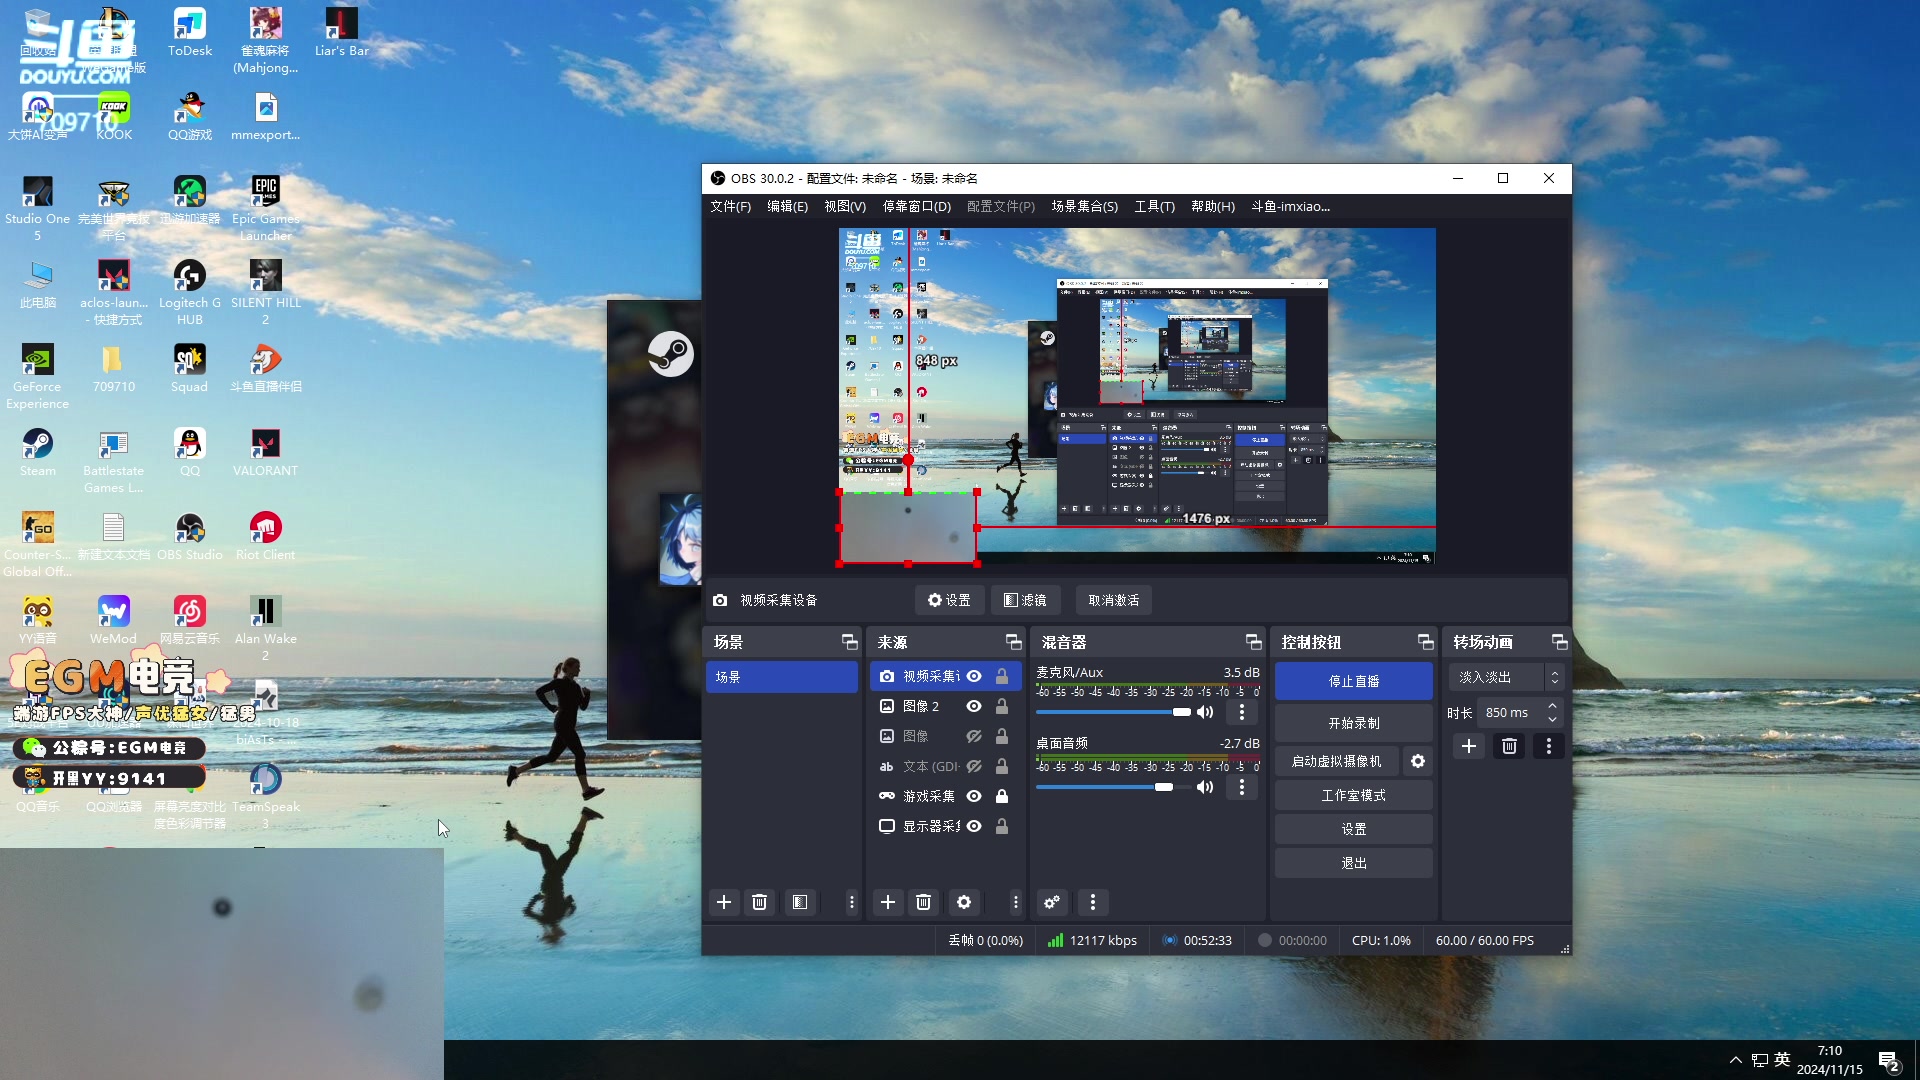Viewport: 1920px width, 1080px height.
Task: Open the VALORANT desktop icon
Action: (265, 453)
